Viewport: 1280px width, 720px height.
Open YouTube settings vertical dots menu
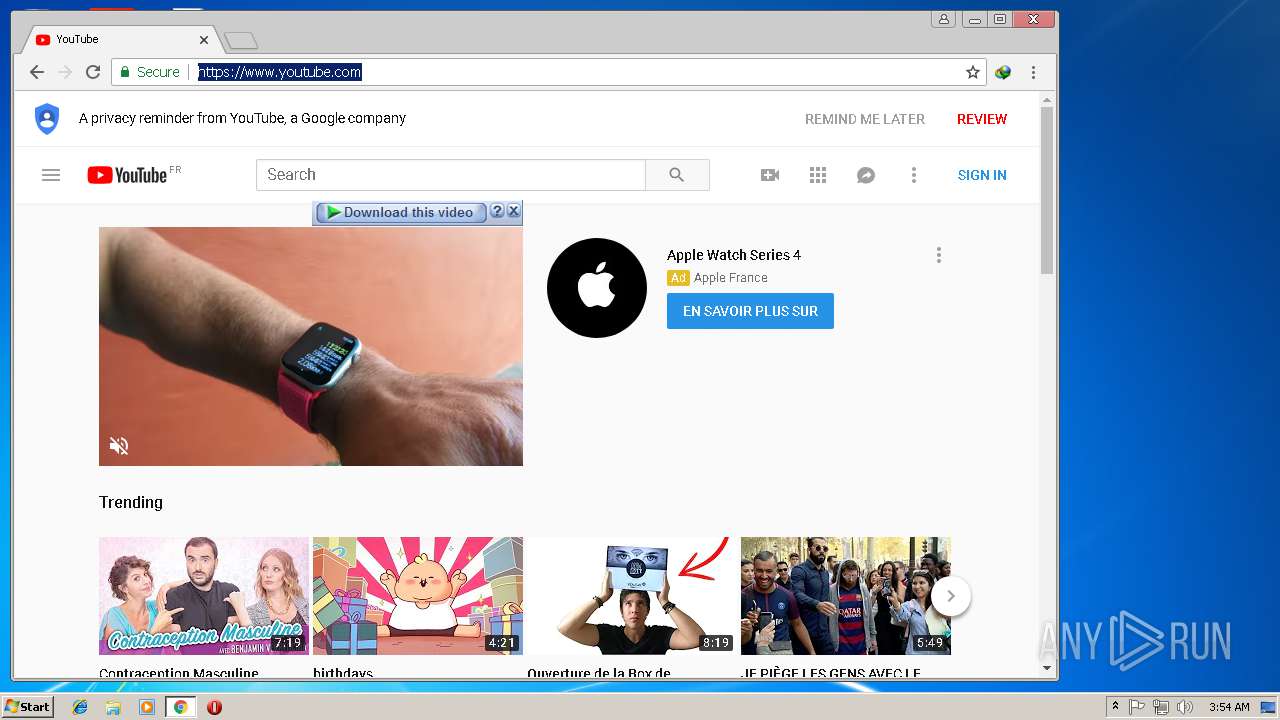click(913, 175)
